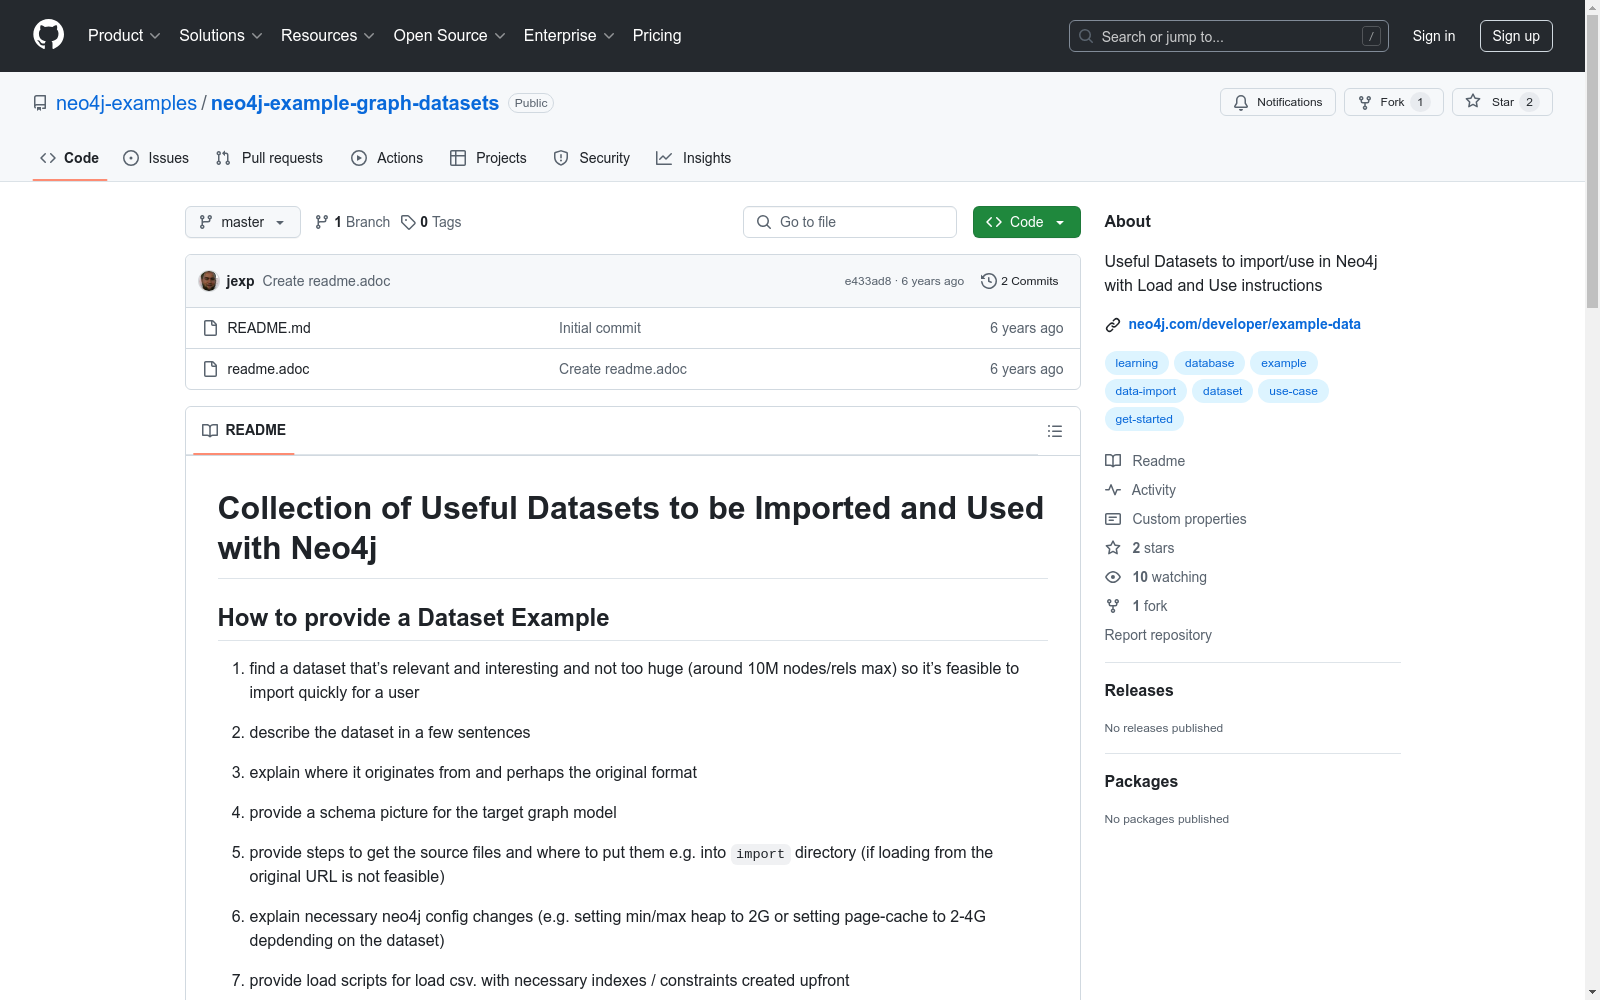The height and width of the screenshot is (1000, 1600).
Task: Select the Code tab
Action: pos(69,158)
